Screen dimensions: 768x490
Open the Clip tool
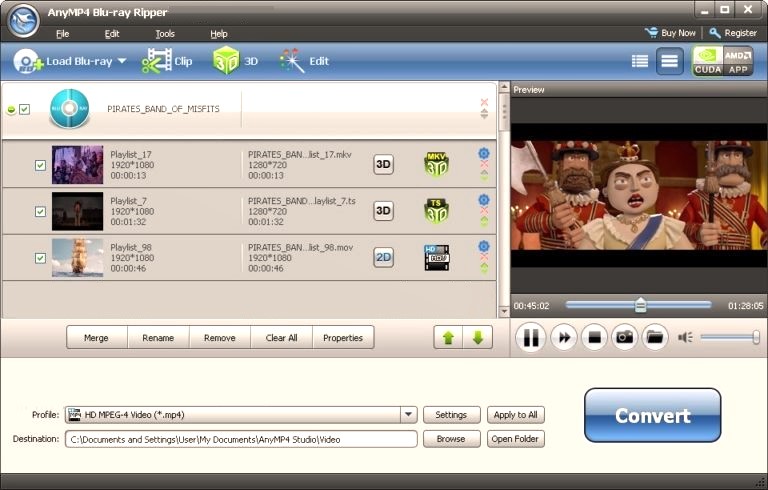(167, 61)
